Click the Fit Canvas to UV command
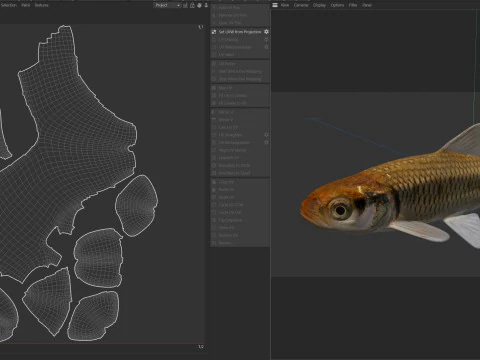480x360 pixels. coord(233,103)
